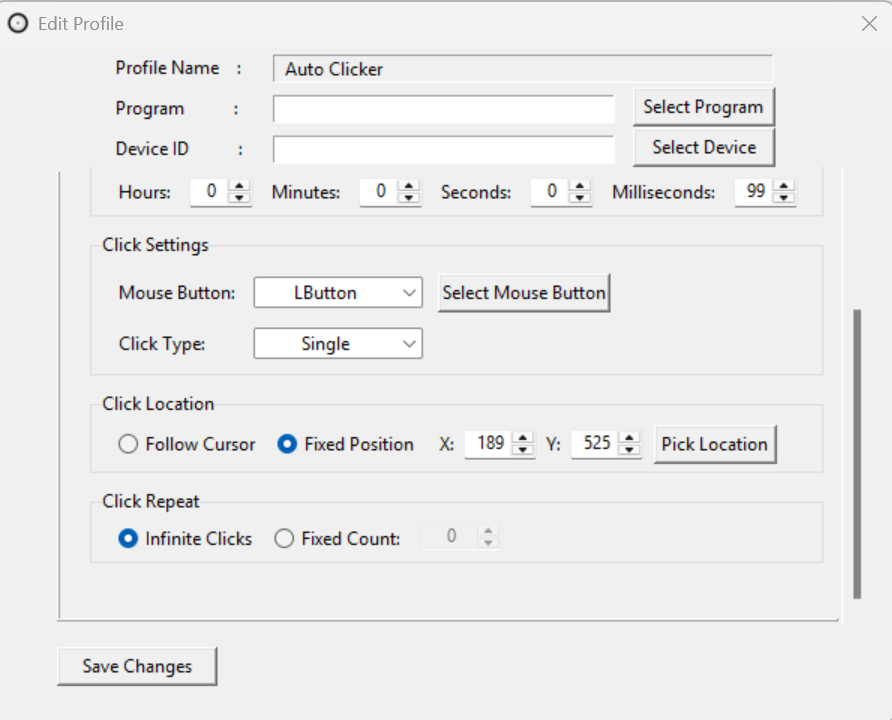Raise the X coordinate with up arrow
Screen dimensions: 892x720
pyautogui.click(x=522, y=438)
